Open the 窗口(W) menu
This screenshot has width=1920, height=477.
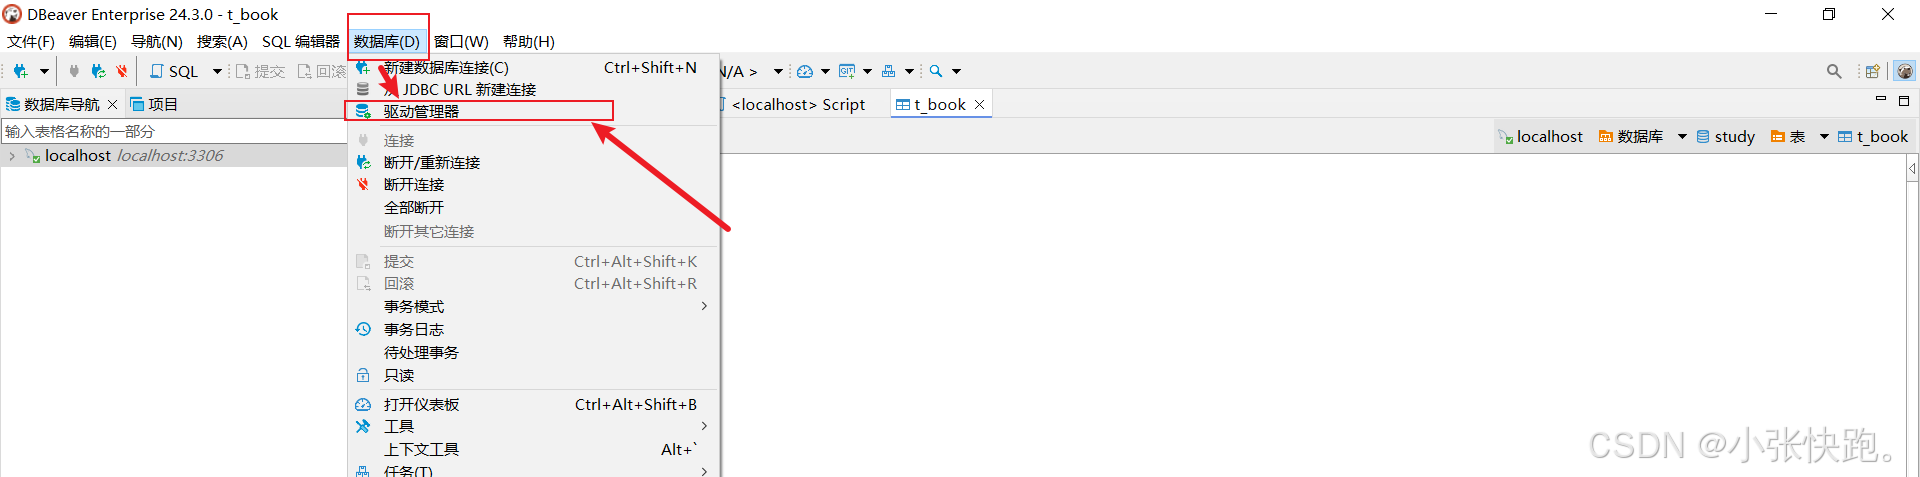point(461,41)
